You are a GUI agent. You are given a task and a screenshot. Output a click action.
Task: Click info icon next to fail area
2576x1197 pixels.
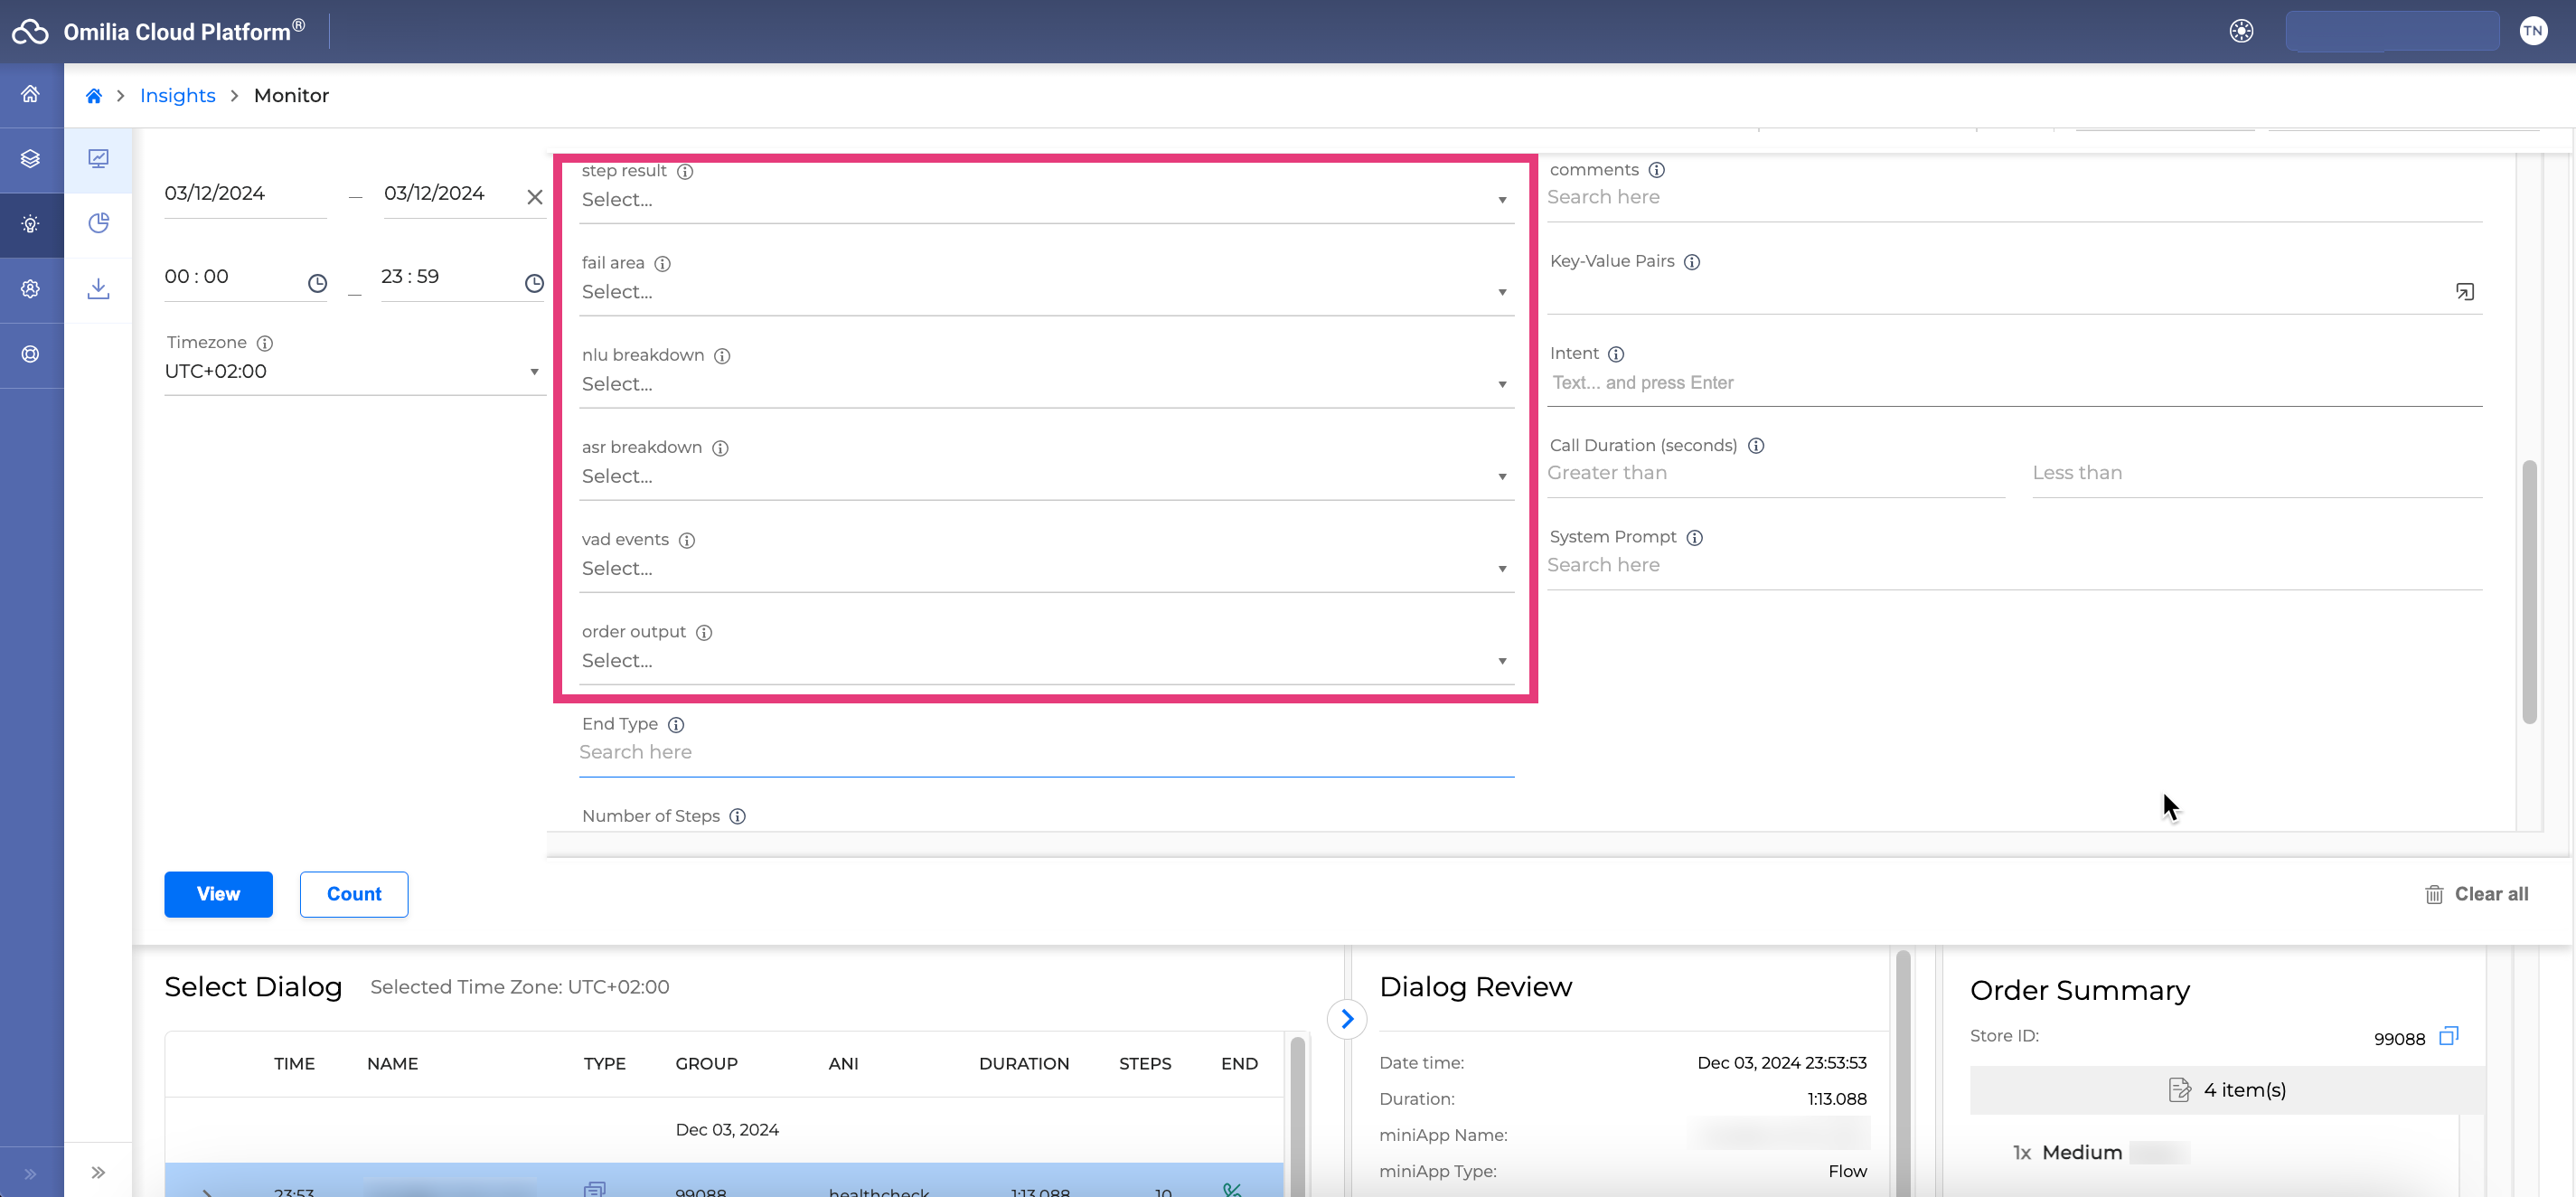pyautogui.click(x=662, y=264)
